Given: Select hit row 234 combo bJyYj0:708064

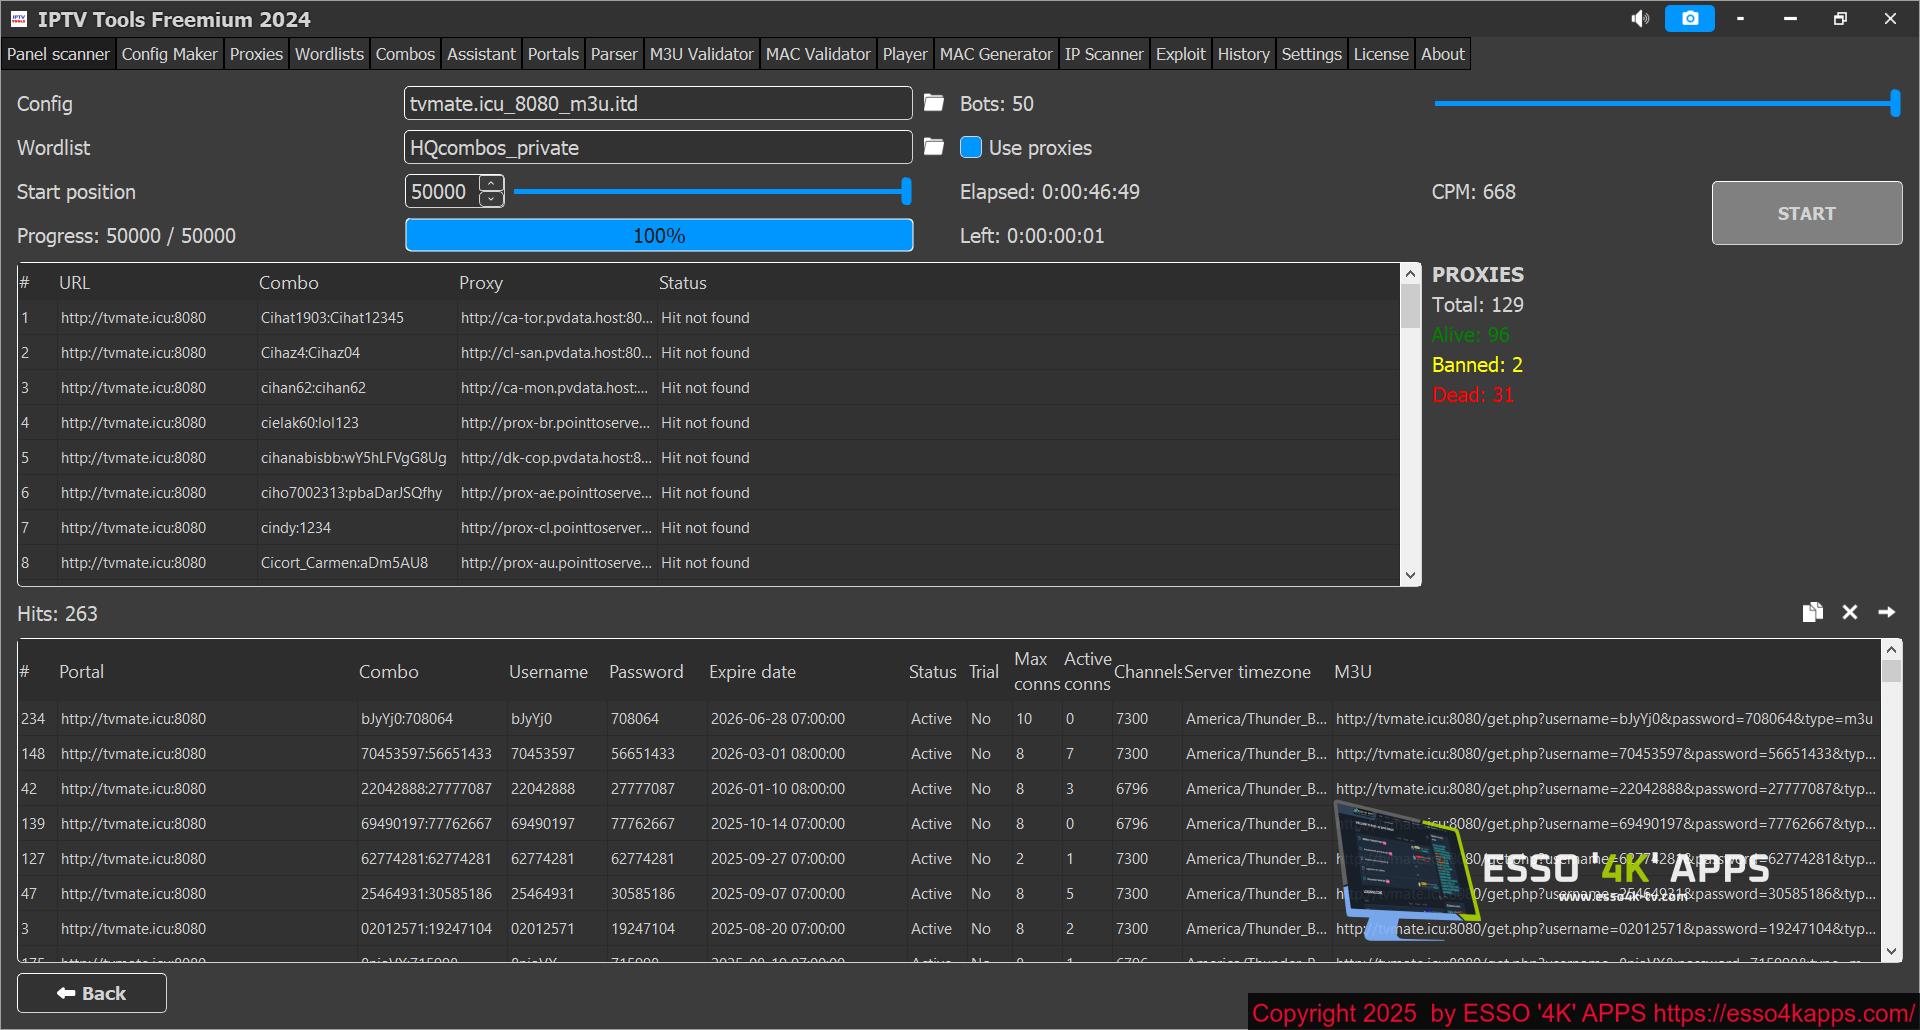Looking at the screenshot, I should [x=949, y=719].
